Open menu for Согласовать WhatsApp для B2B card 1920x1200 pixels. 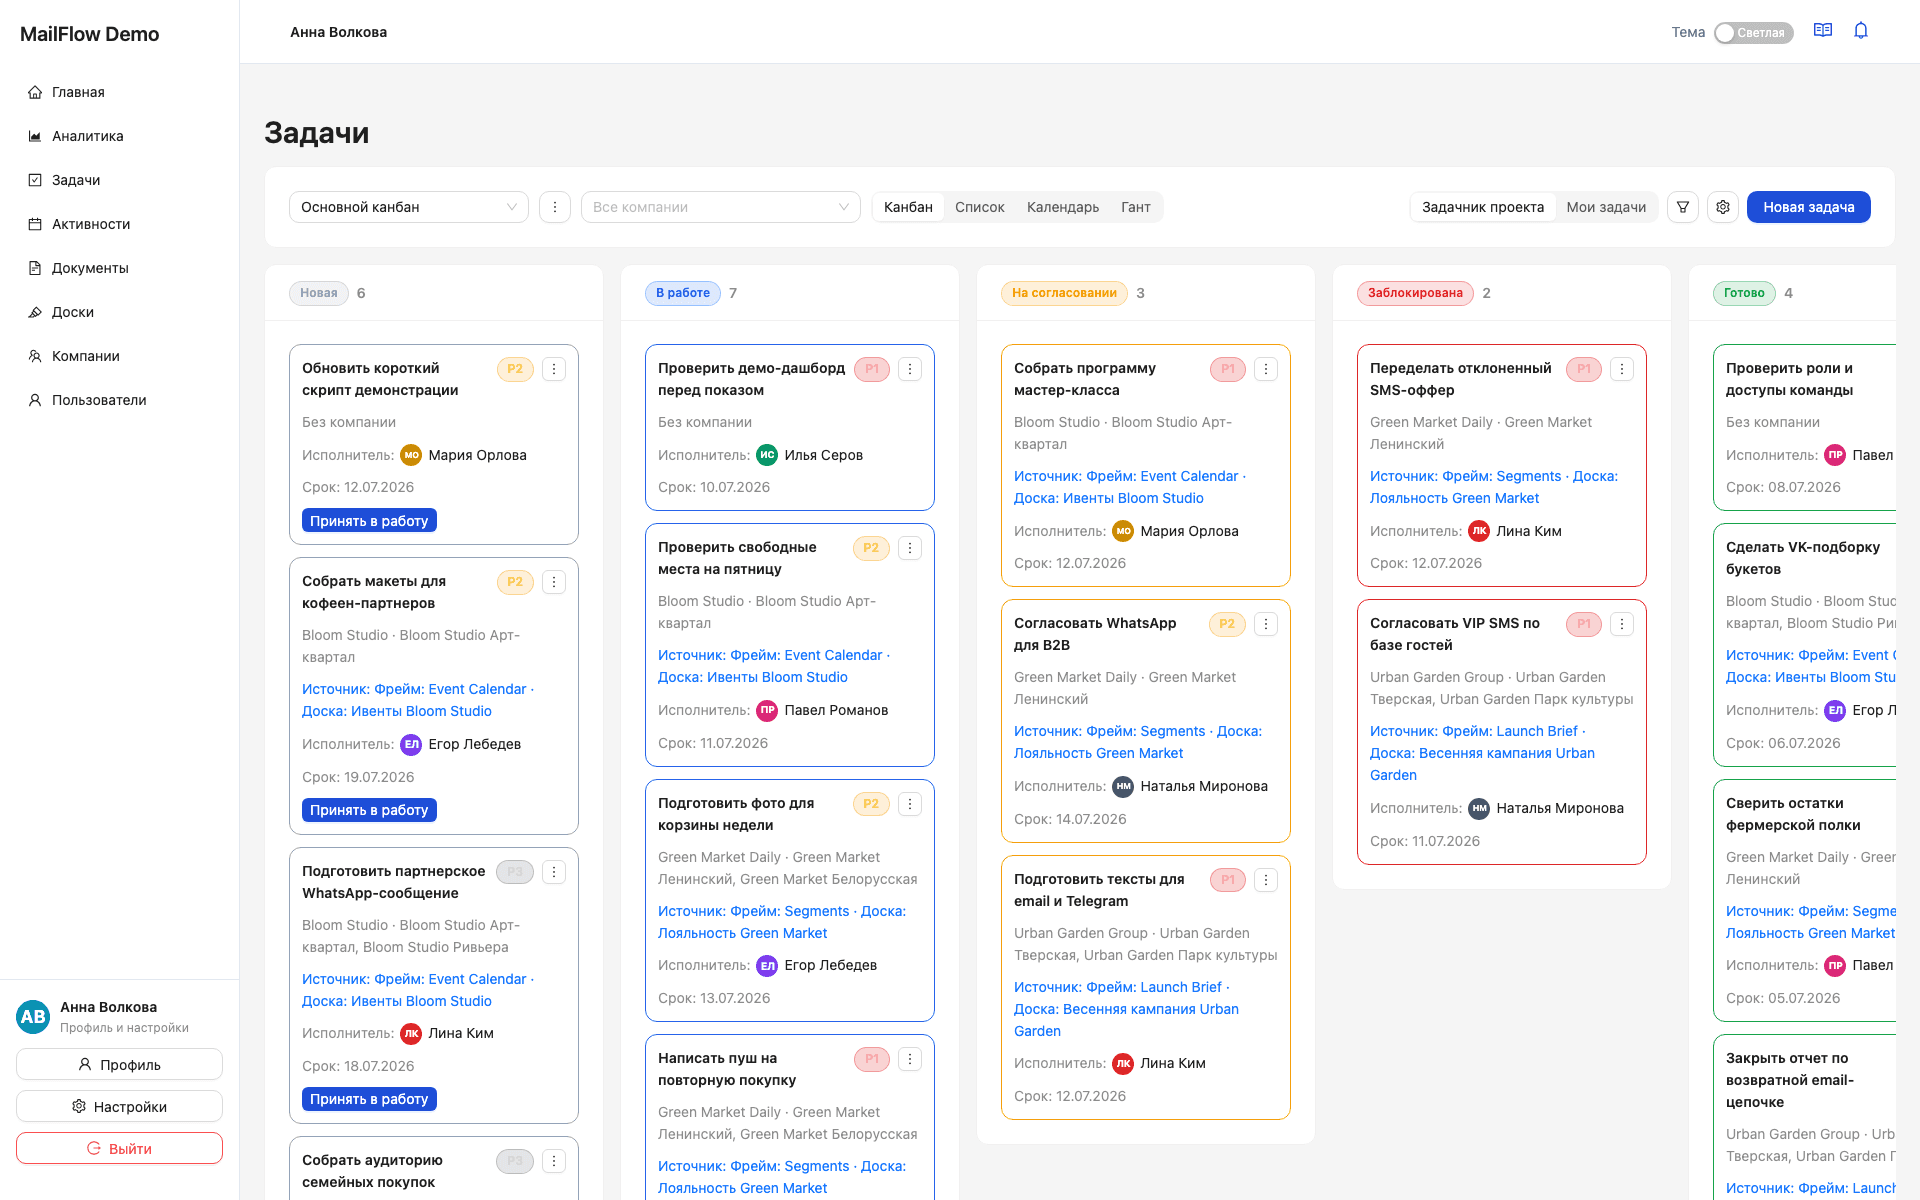(x=1266, y=624)
